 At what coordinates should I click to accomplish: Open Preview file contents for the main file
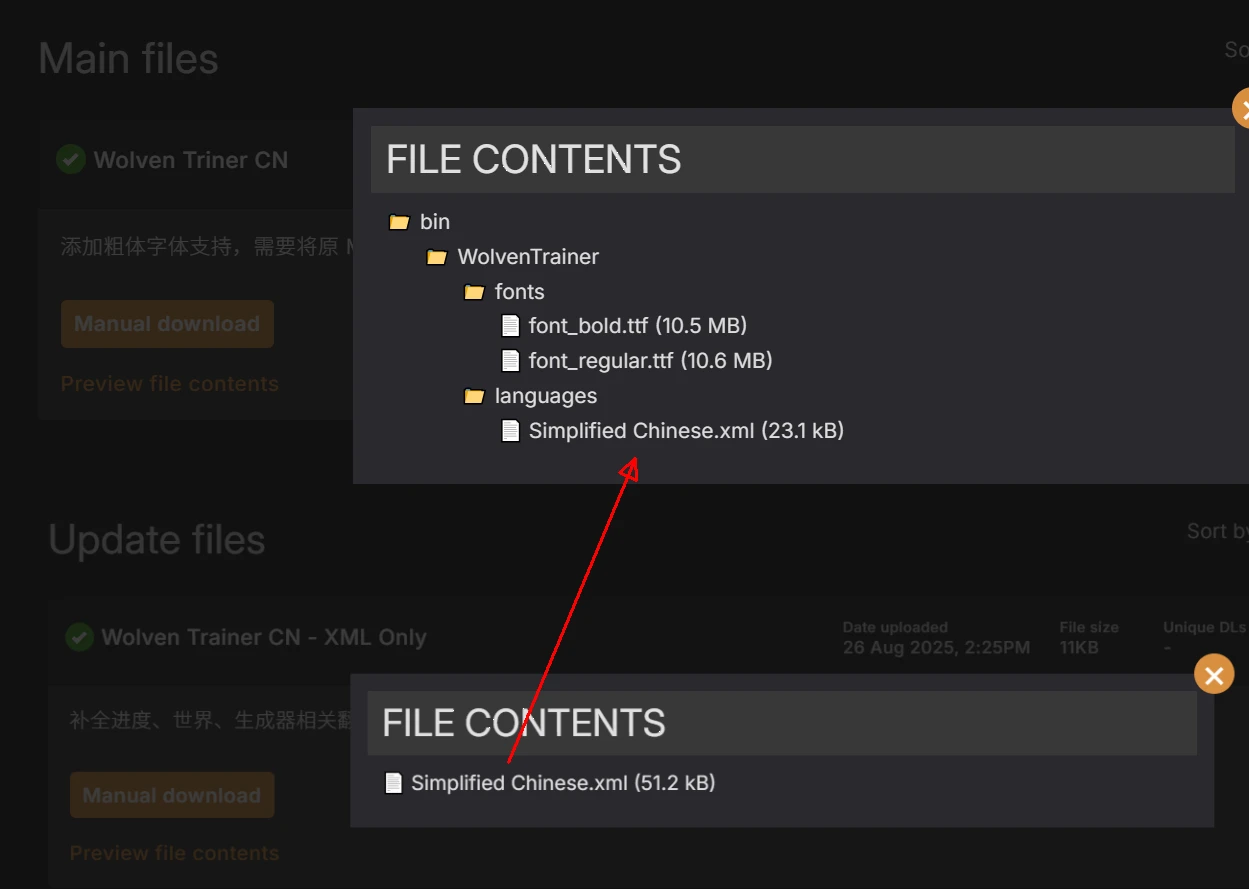coord(169,383)
